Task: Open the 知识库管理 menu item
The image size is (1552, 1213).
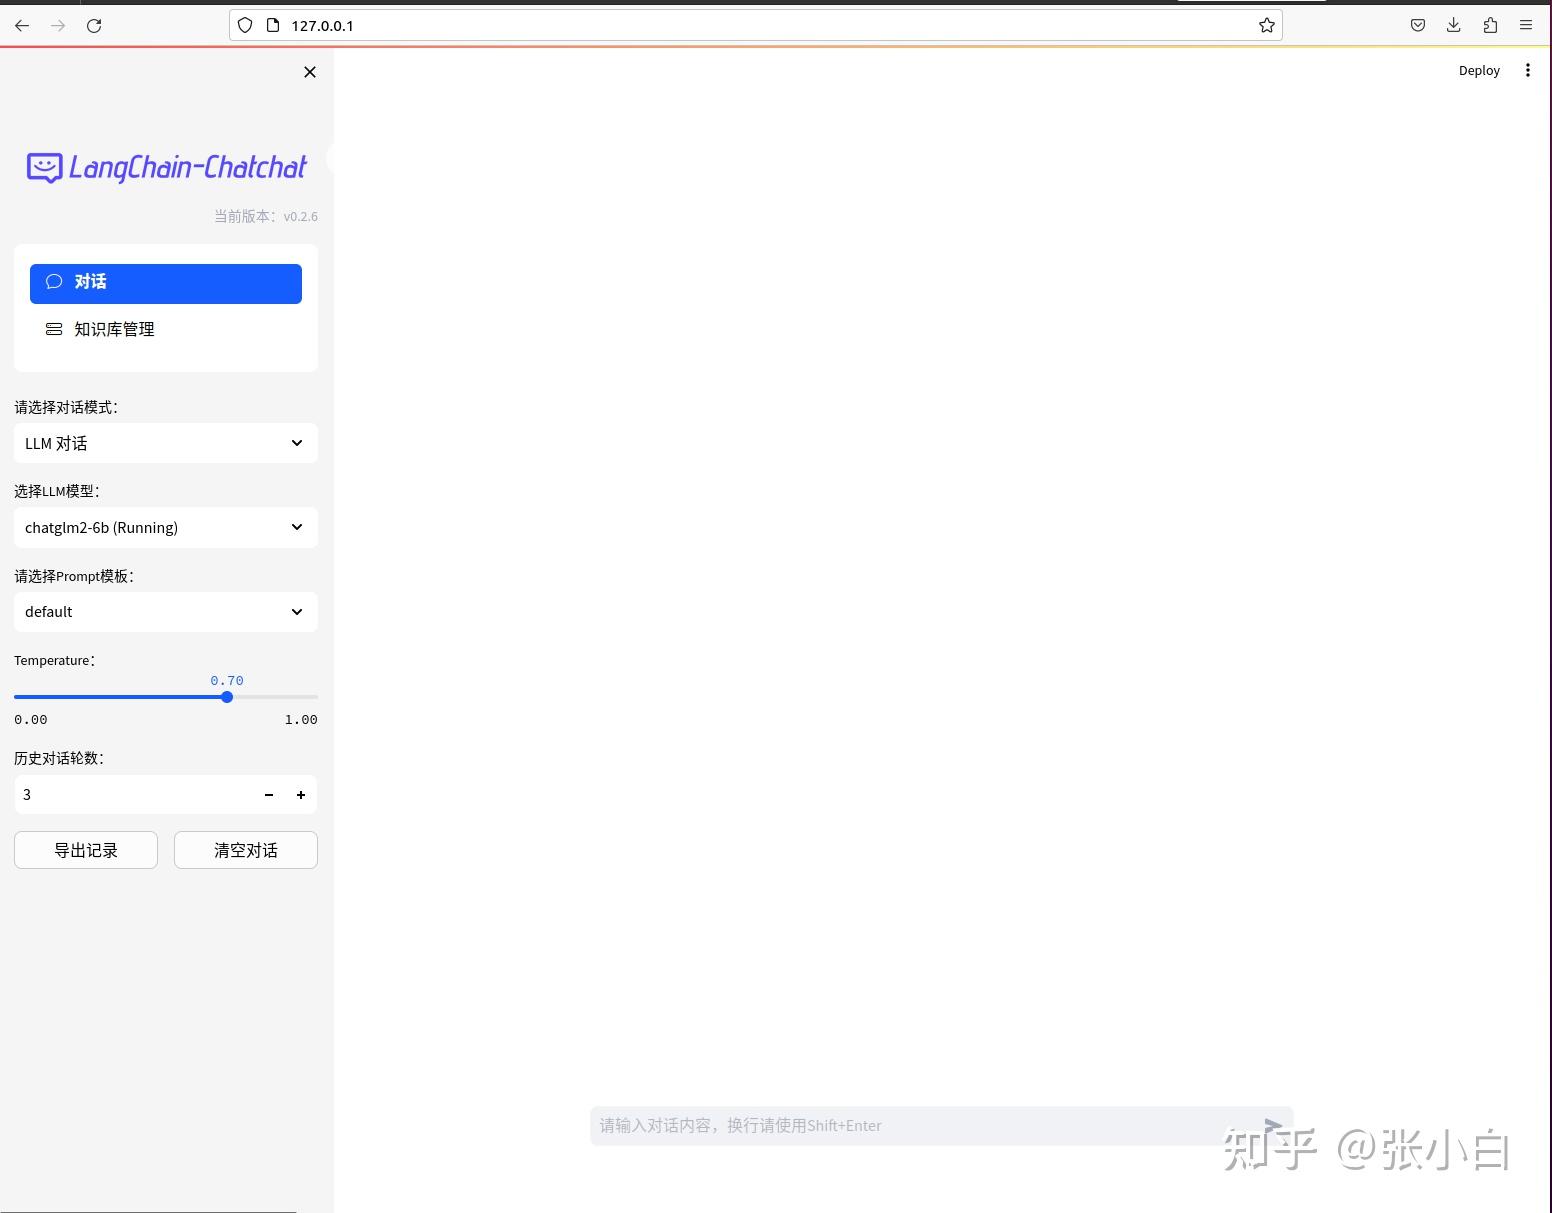Action: pos(166,329)
